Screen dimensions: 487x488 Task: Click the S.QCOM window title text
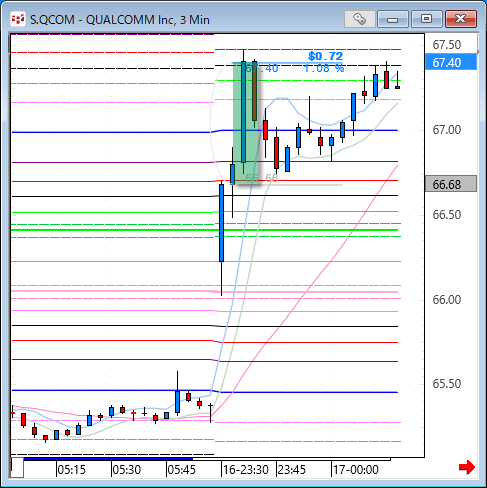click(x=119, y=20)
